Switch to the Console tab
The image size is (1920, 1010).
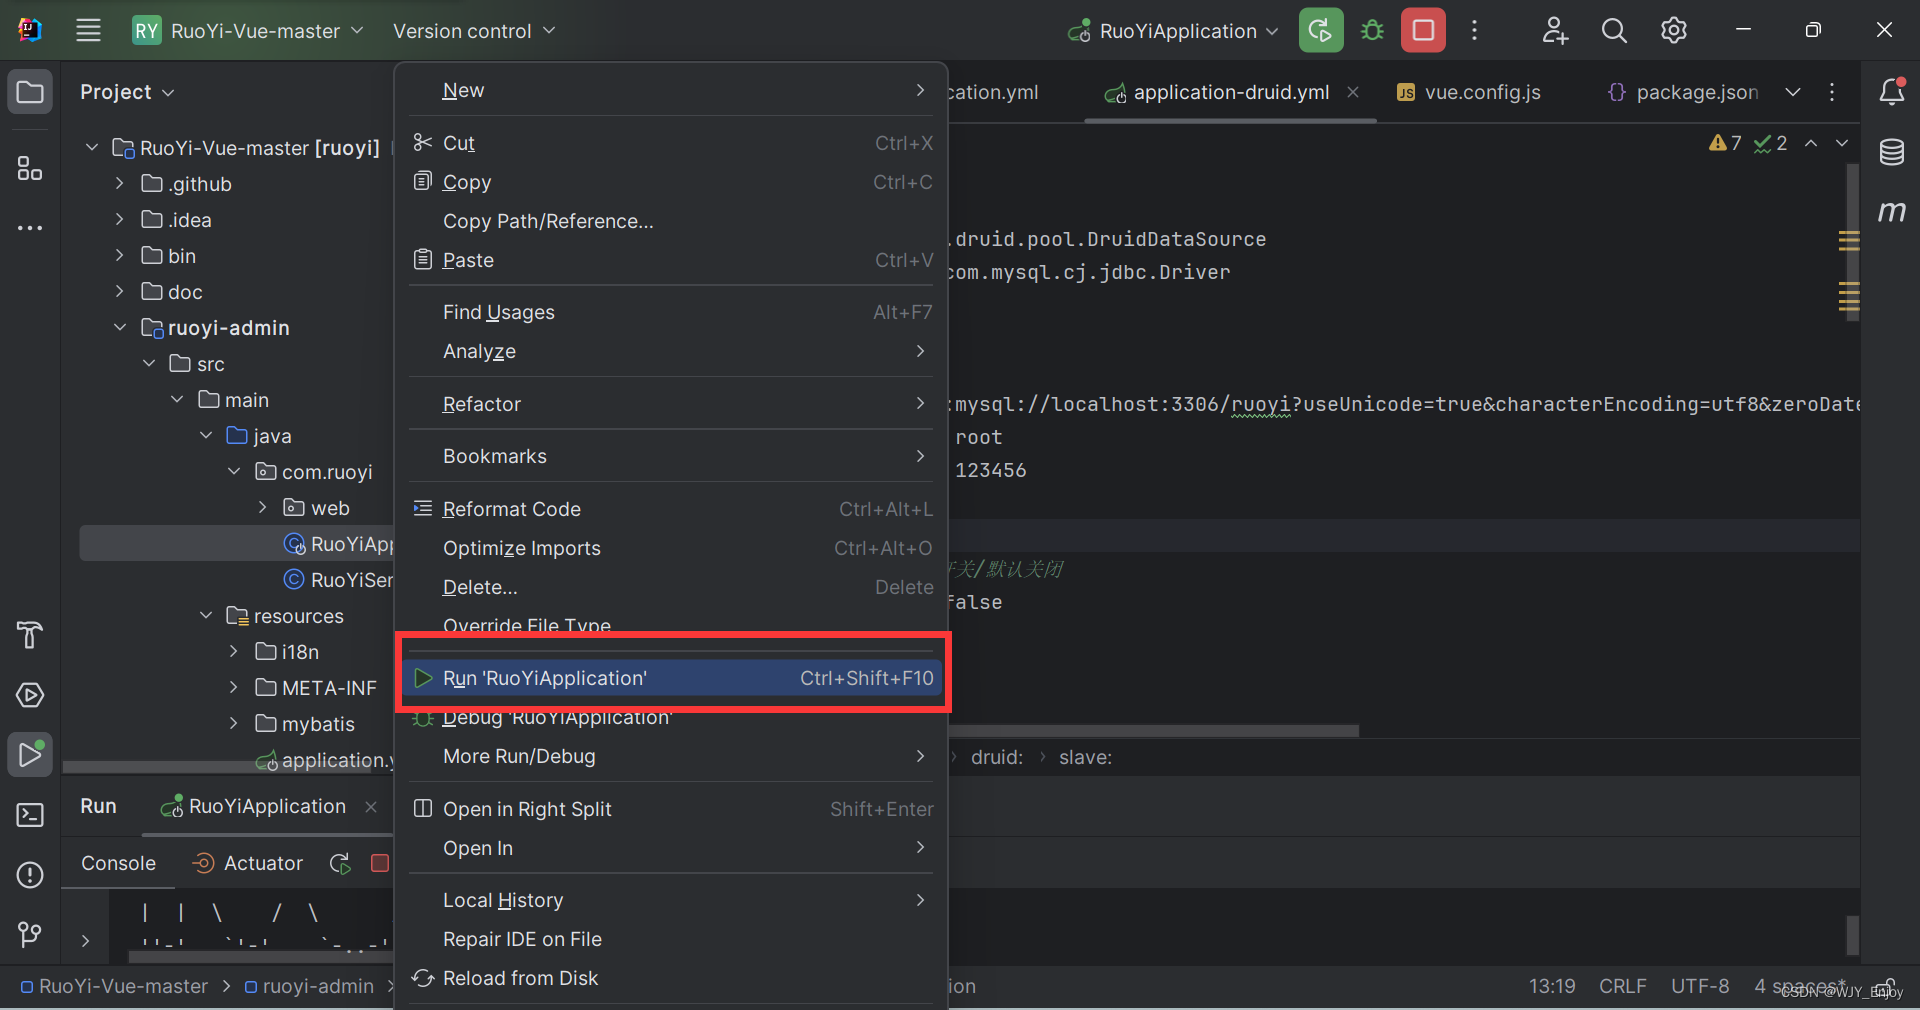118,863
